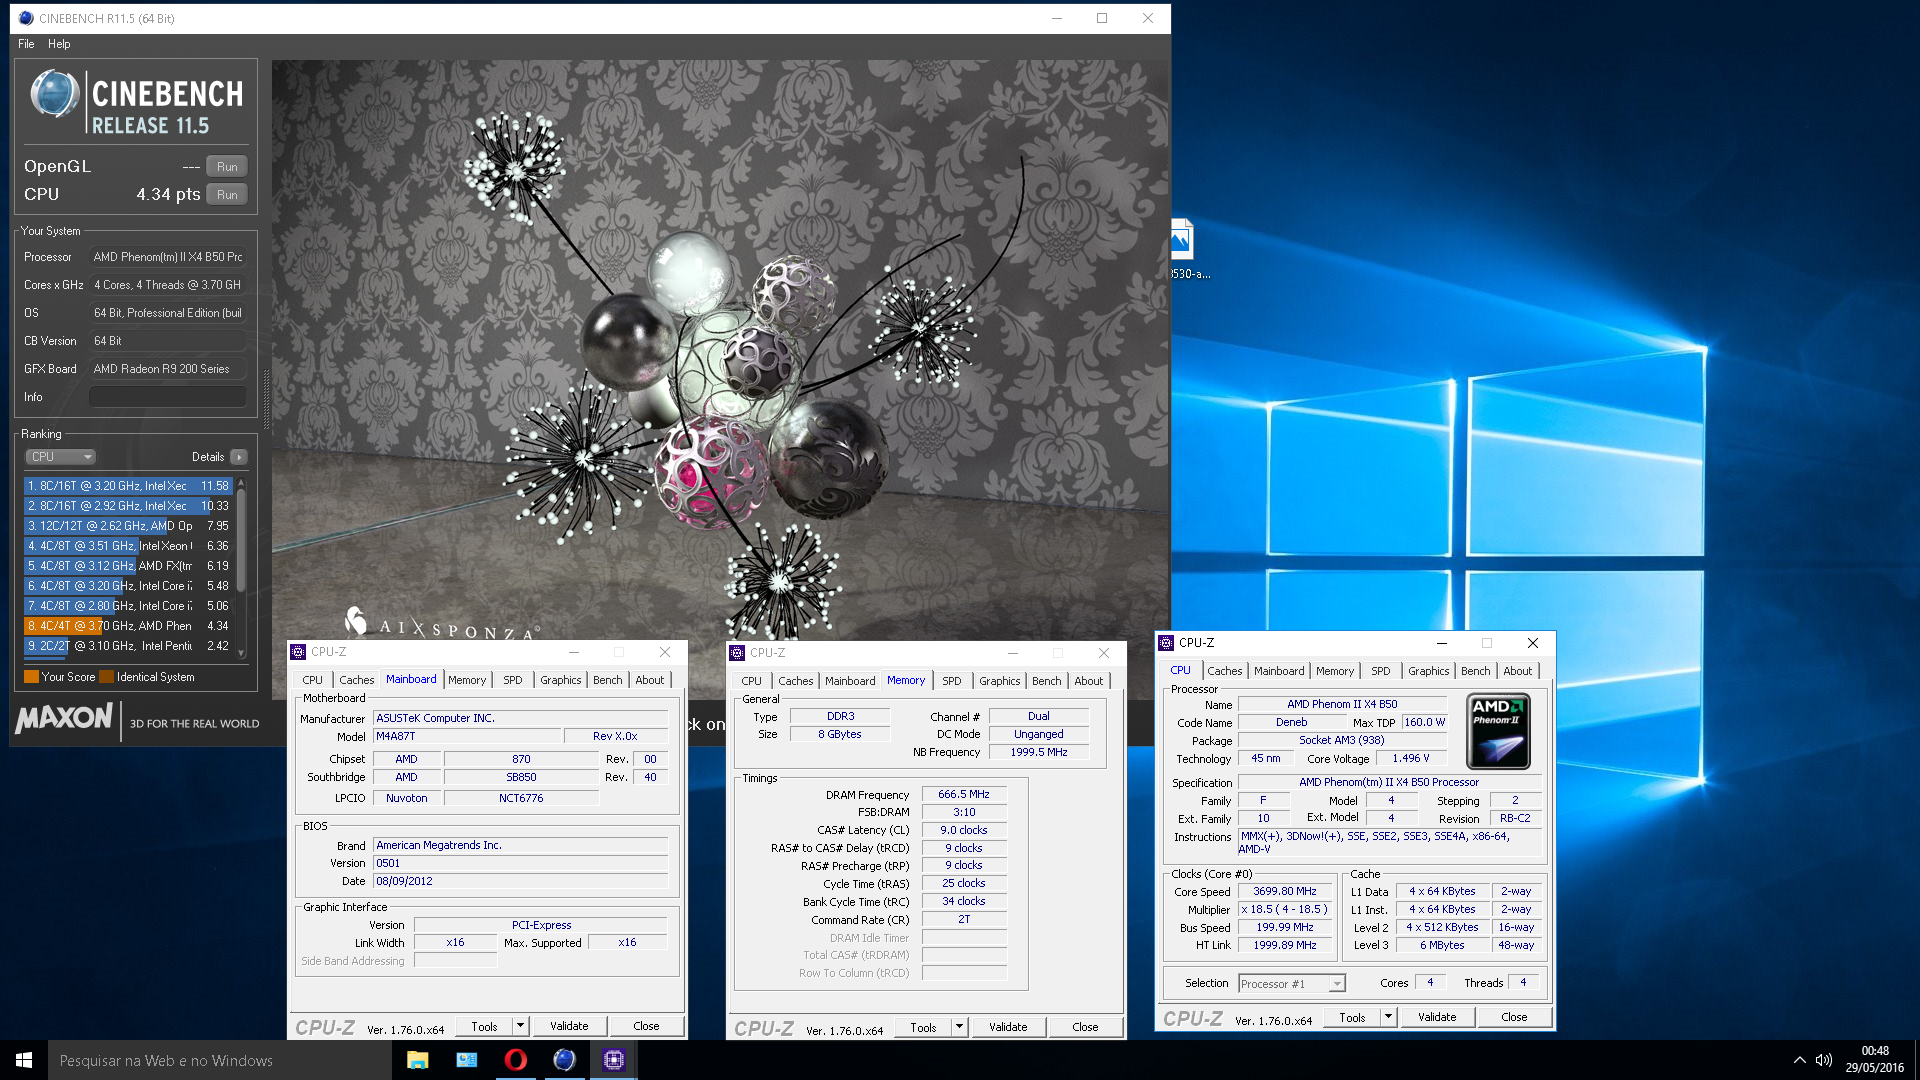Select the highlighted 4C/4T @ 3.70 GHz AMD Phenom row

pyautogui.click(x=129, y=626)
